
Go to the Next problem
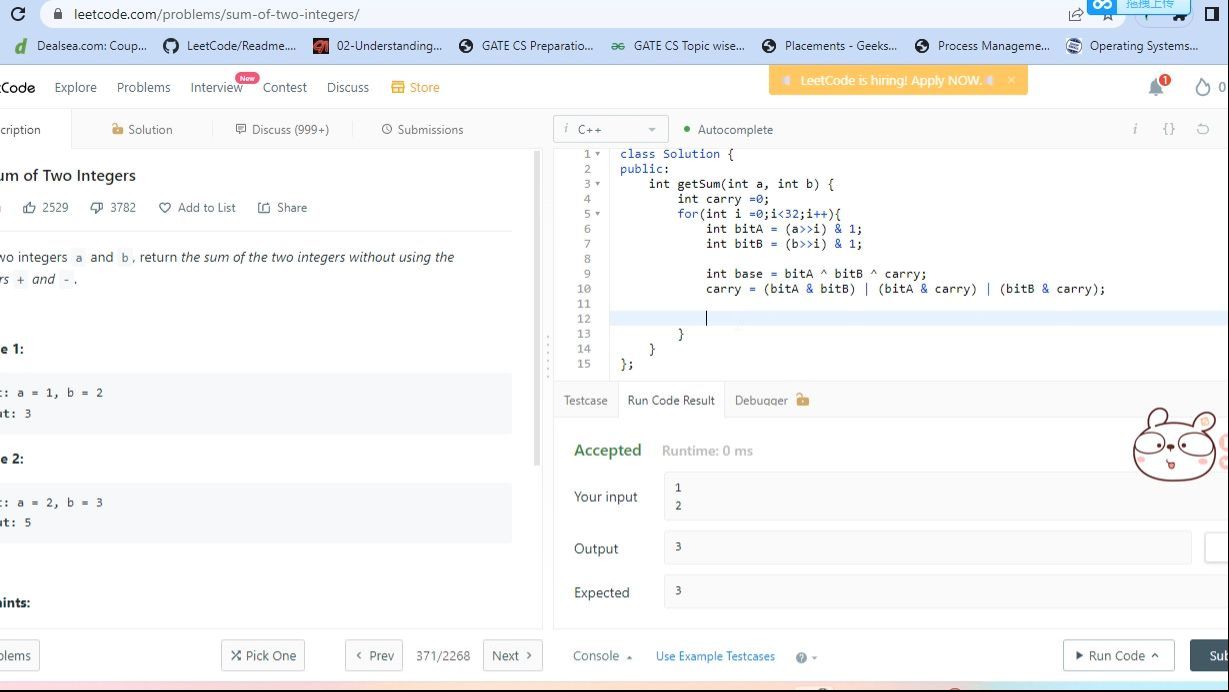click(x=512, y=656)
